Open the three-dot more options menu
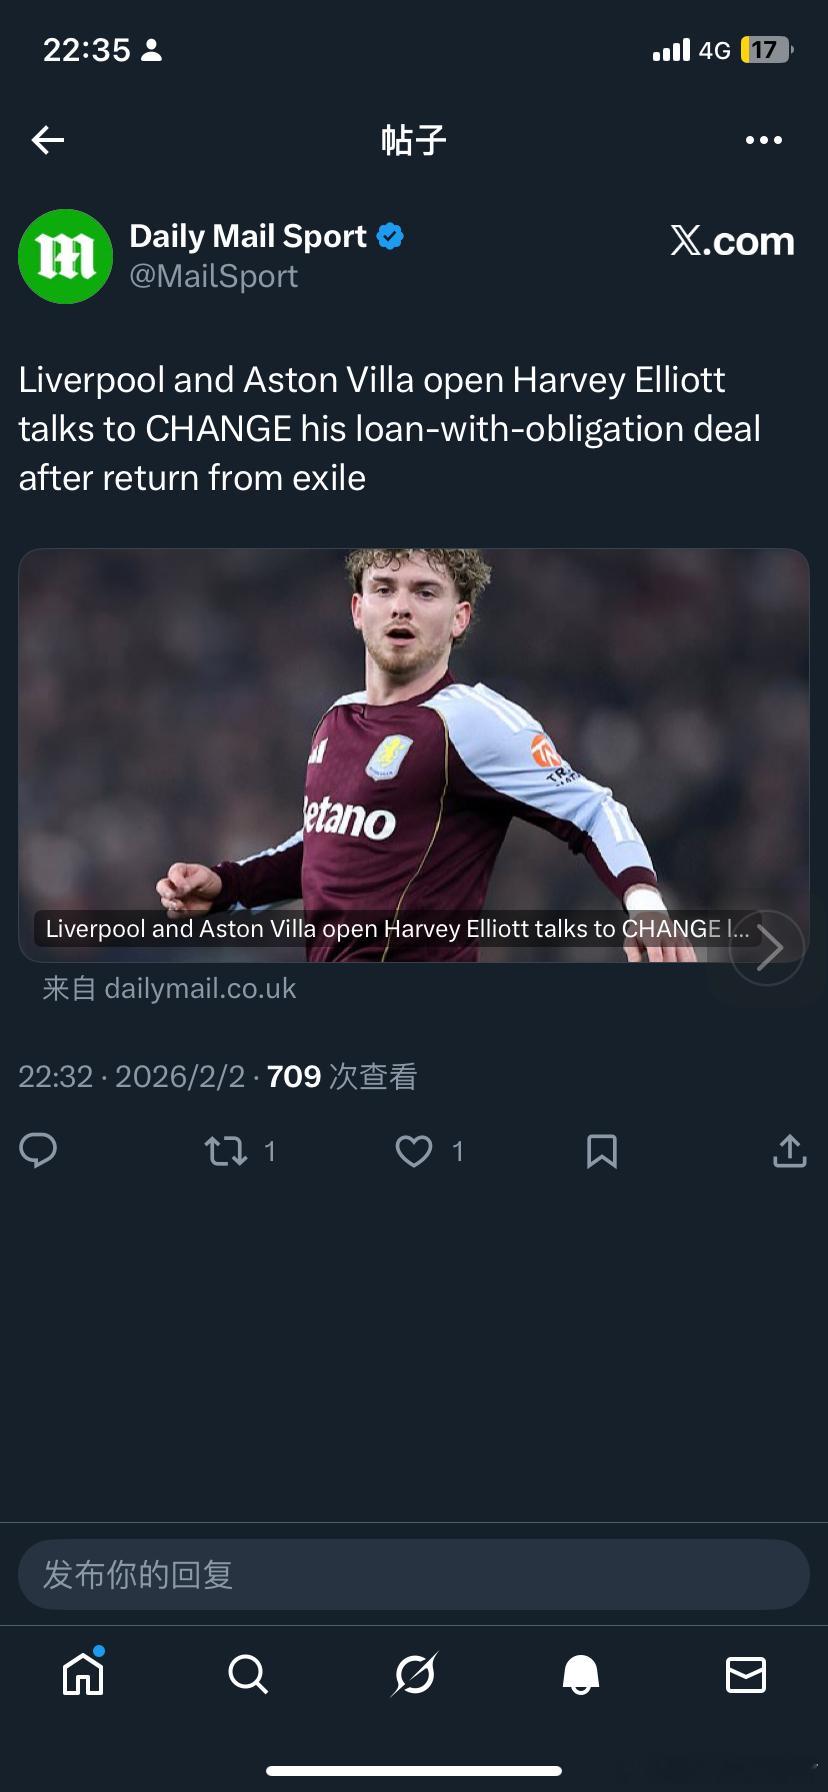 click(x=764, y=140)
